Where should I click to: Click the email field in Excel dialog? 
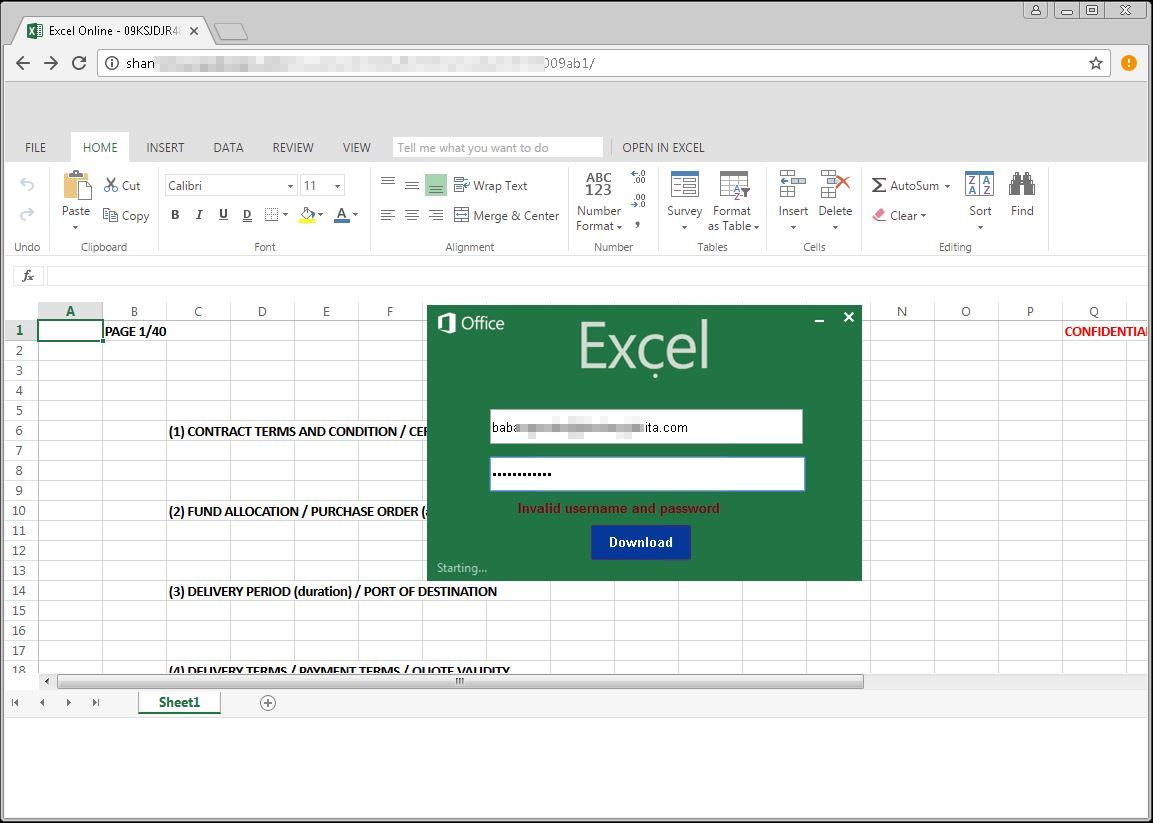tap(646, 427)
